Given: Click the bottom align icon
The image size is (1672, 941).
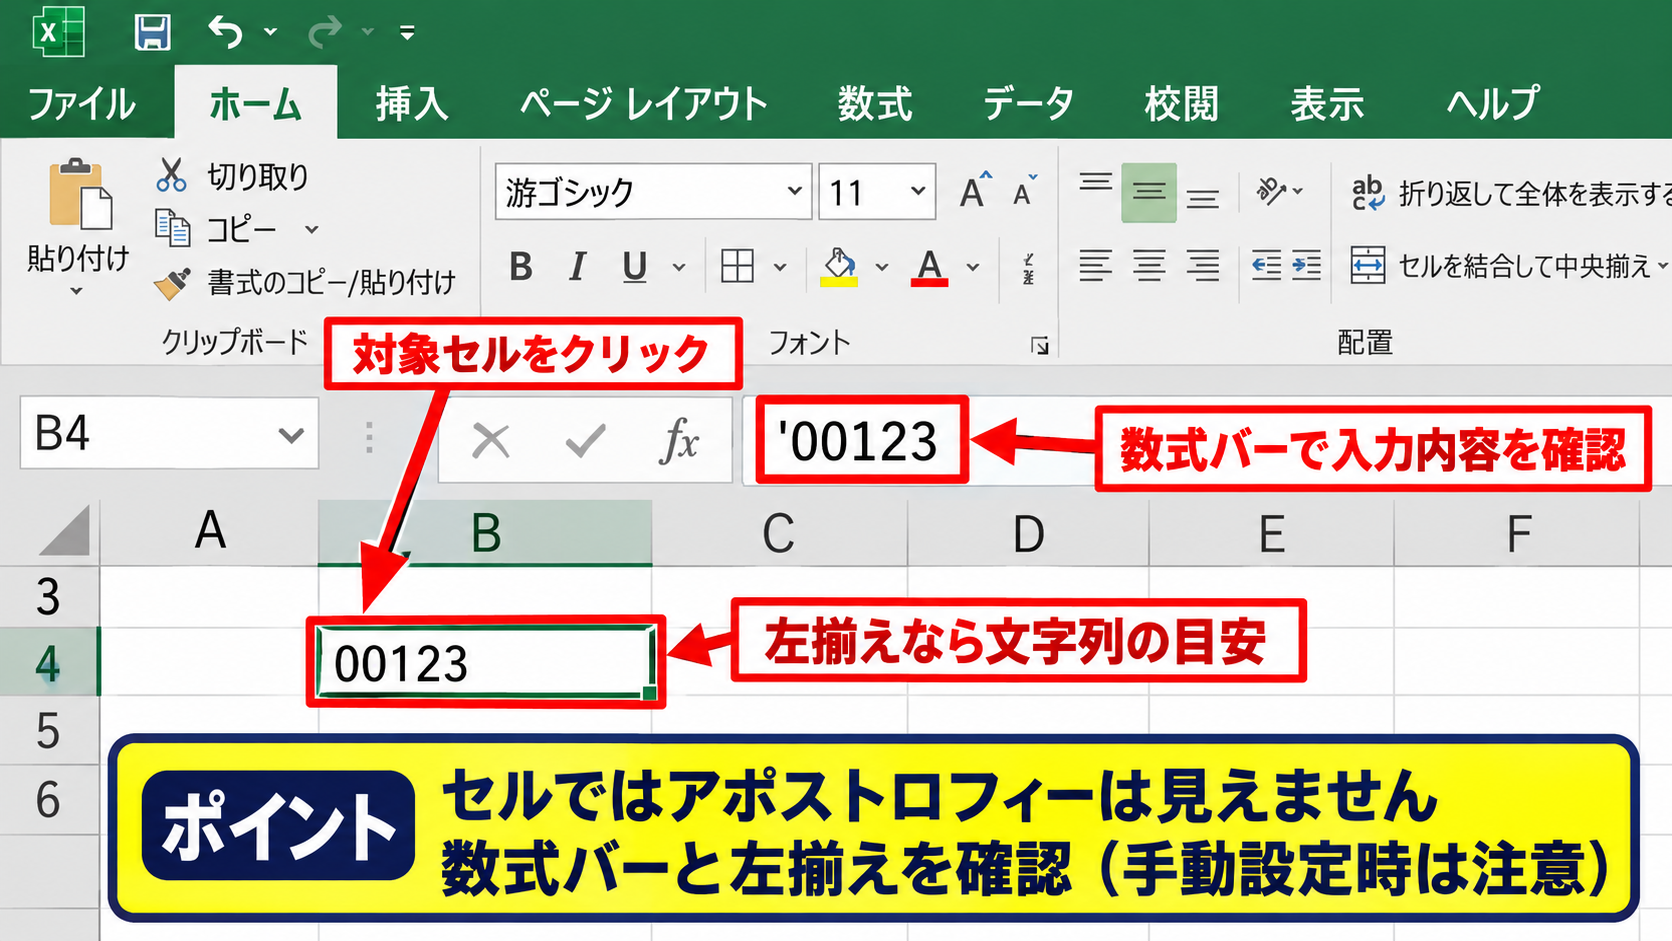Looking at the screenshot, I should point(1203,198).
